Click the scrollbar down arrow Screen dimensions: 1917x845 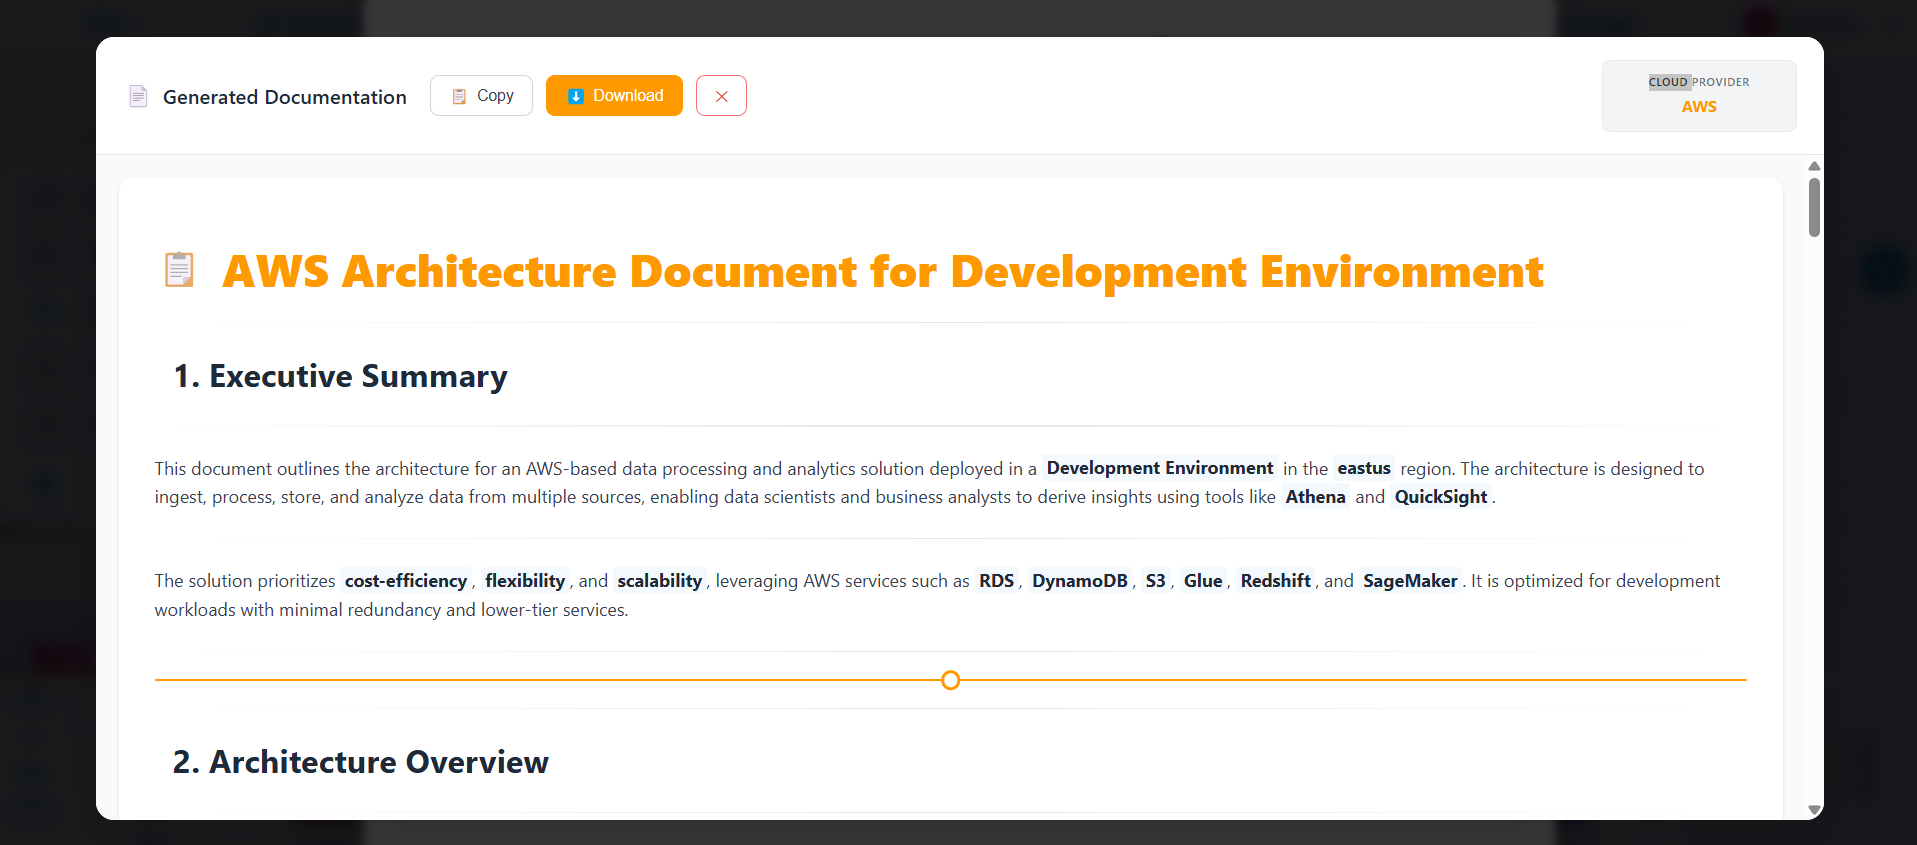coord(1814,810)
